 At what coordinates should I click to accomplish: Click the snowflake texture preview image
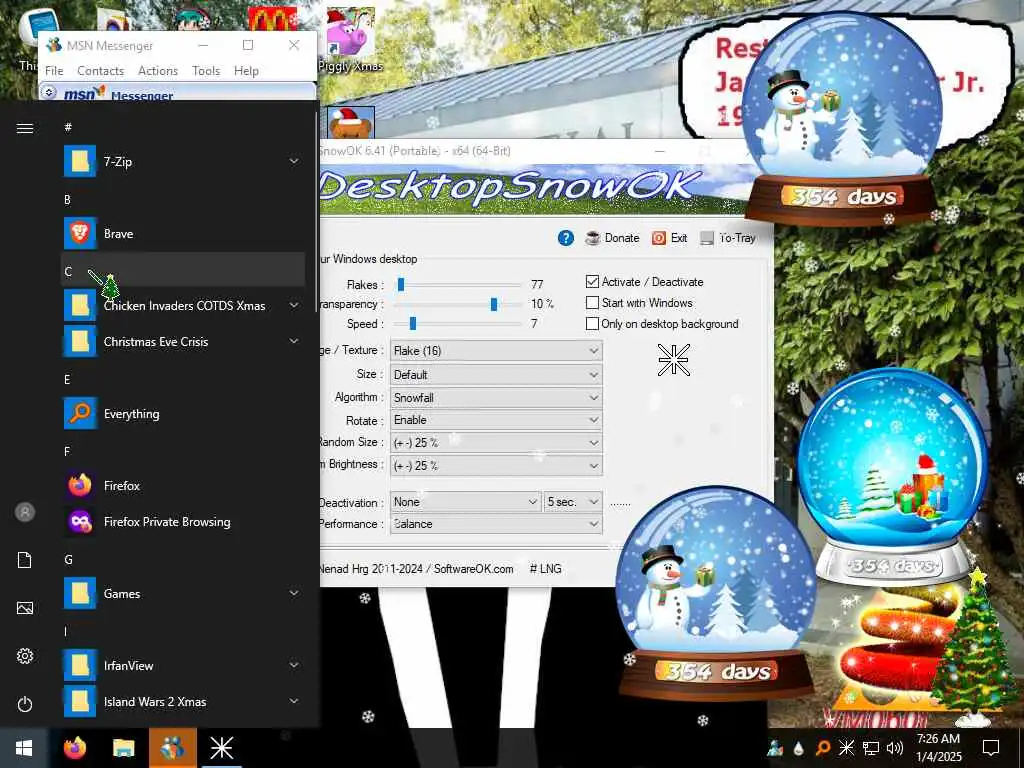point(674,360)
